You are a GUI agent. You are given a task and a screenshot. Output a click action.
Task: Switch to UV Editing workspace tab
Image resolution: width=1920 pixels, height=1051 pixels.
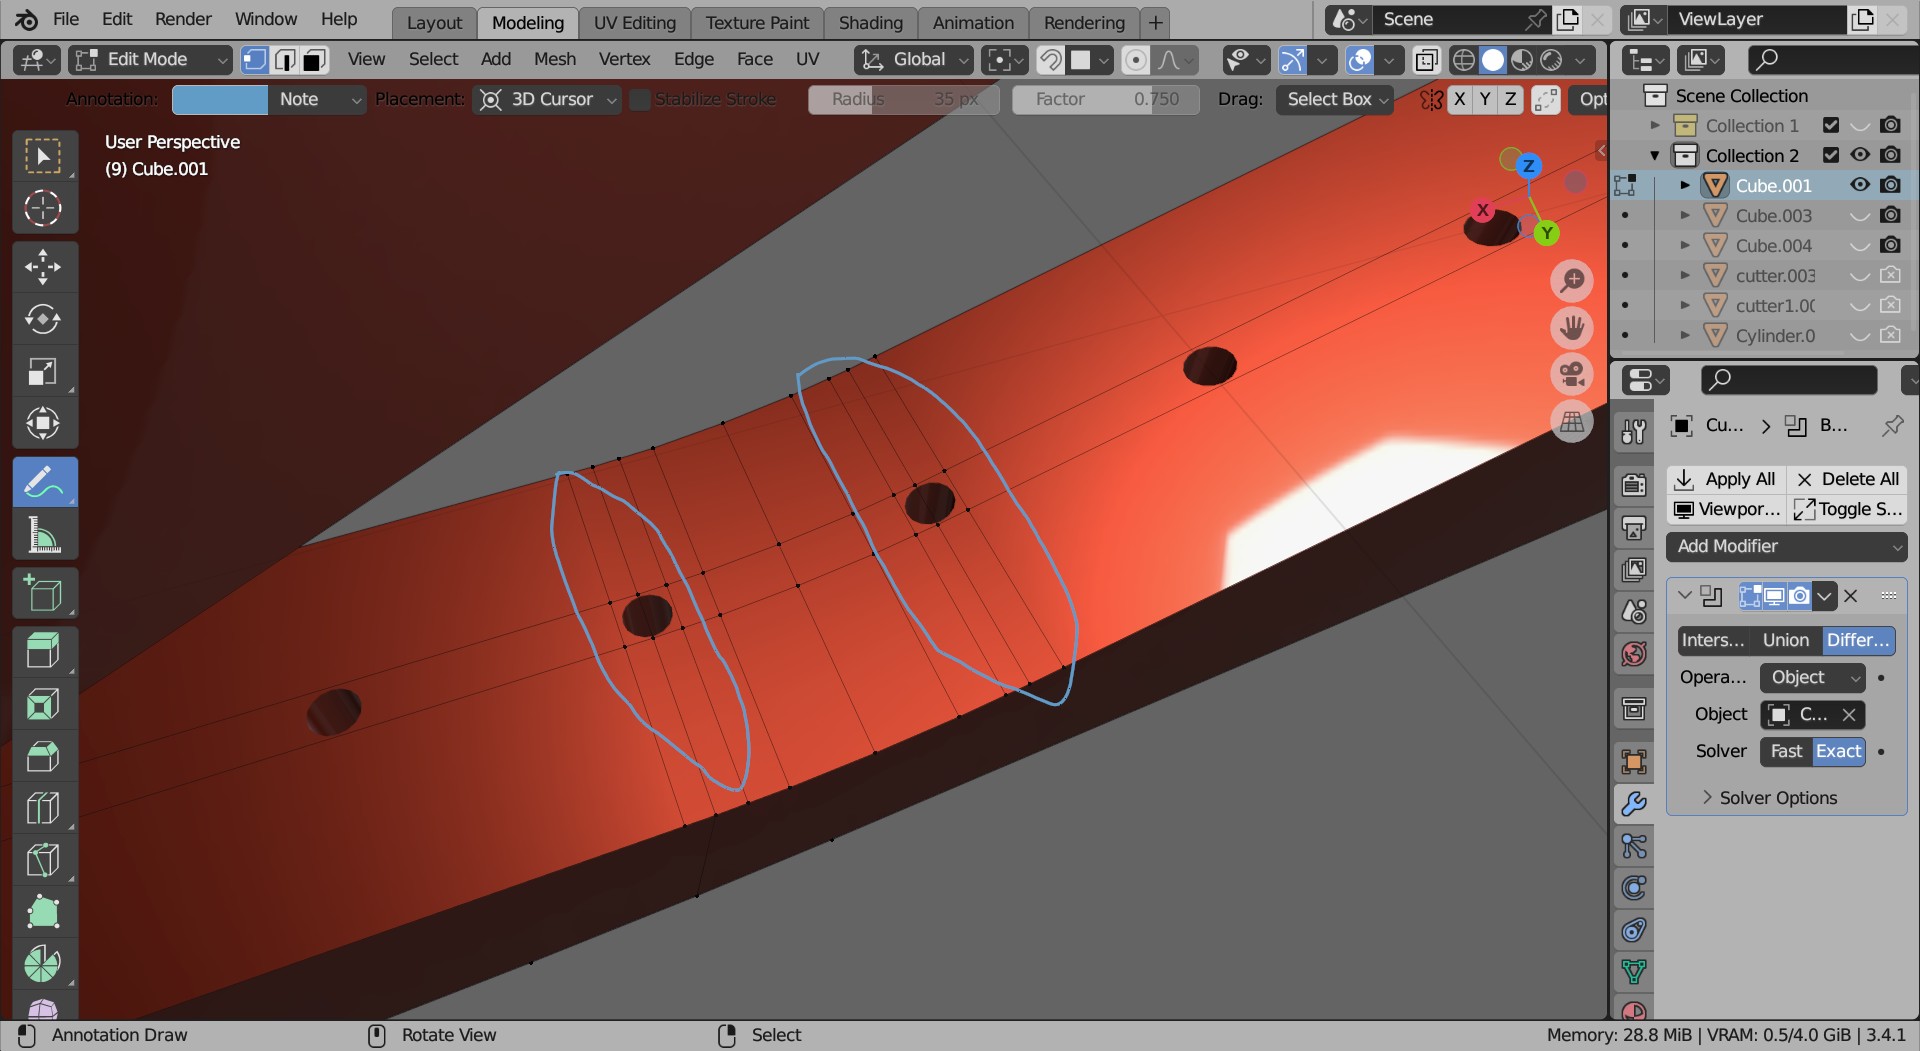click(635, 22)
